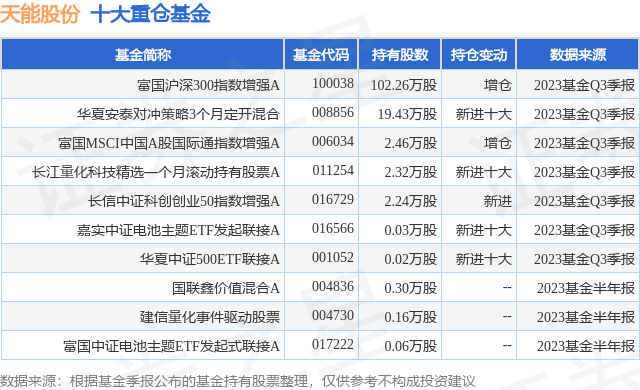Click fund name 国联鑫价值混合A
Screen dimensions: 640x390
click(x=226, y=288)
